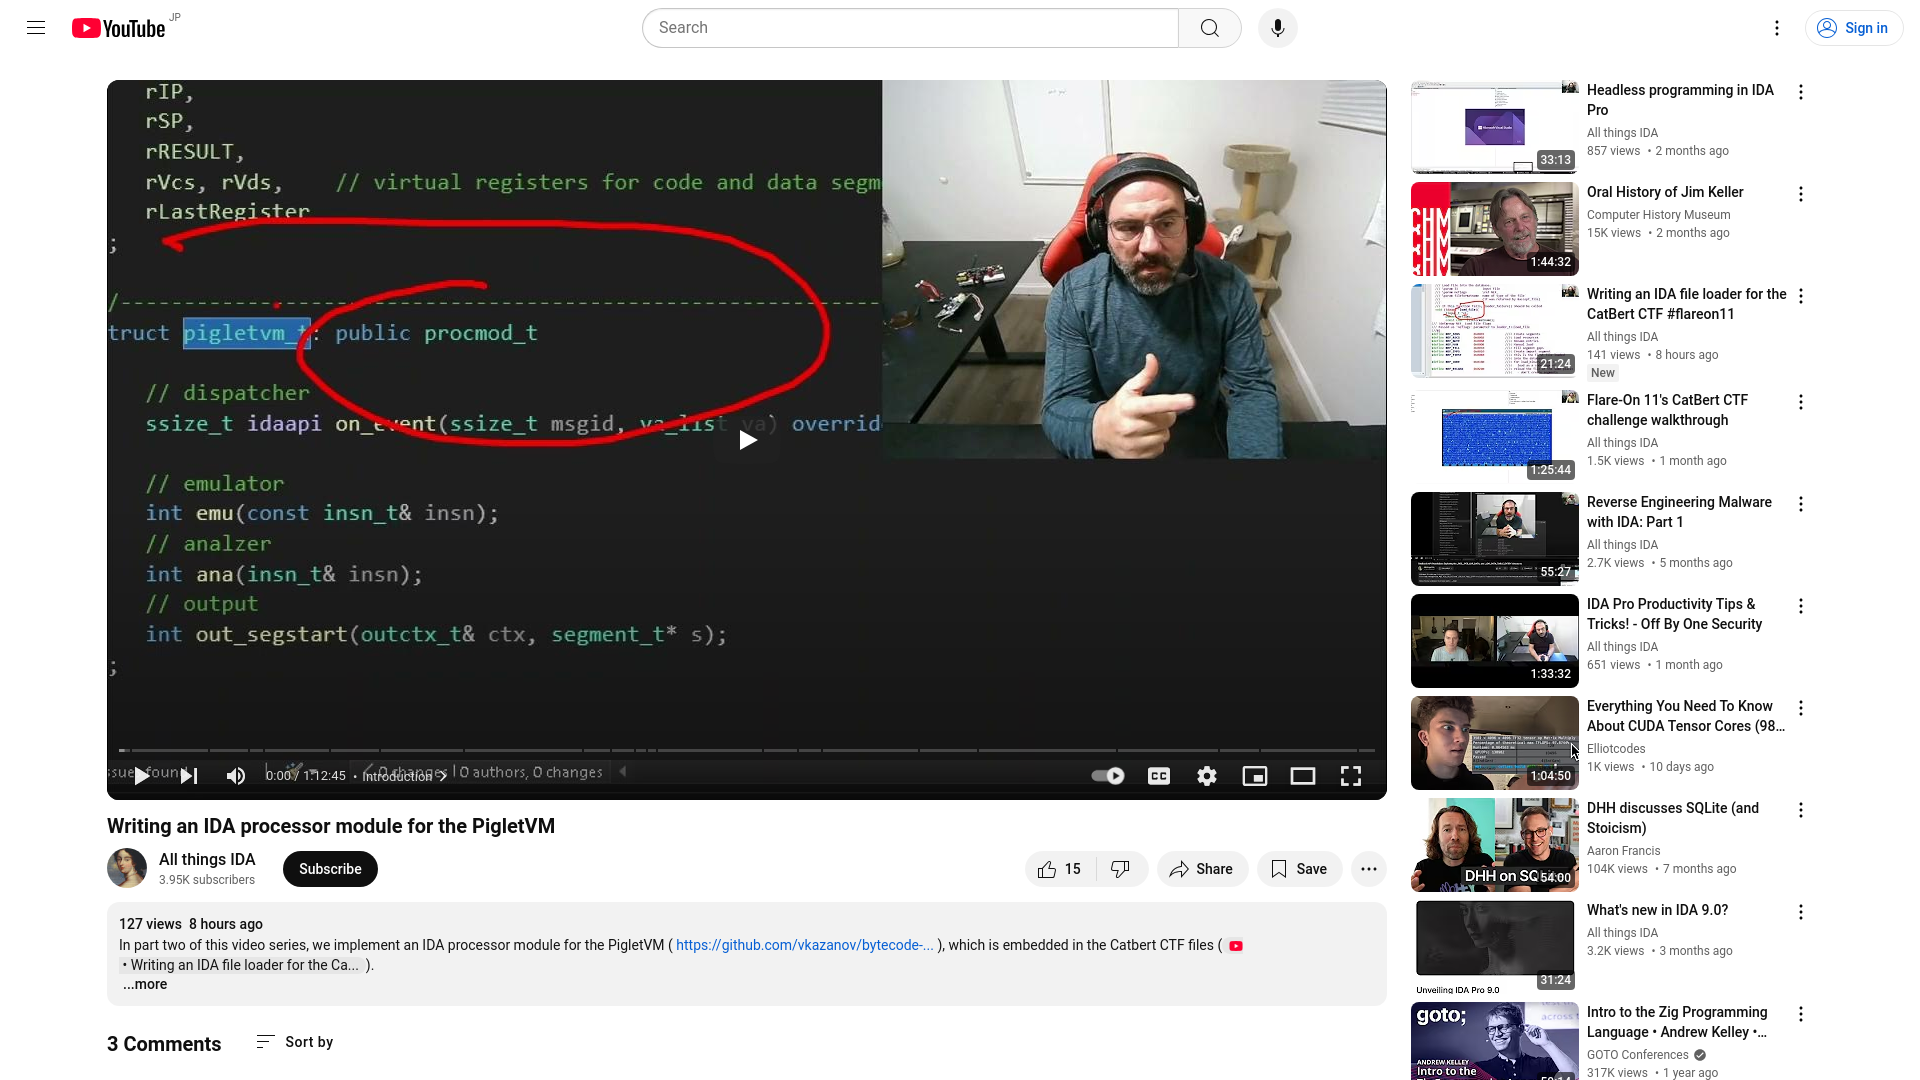
Task: Enable theater mode on YouTube player
Action: [1303, 775]
